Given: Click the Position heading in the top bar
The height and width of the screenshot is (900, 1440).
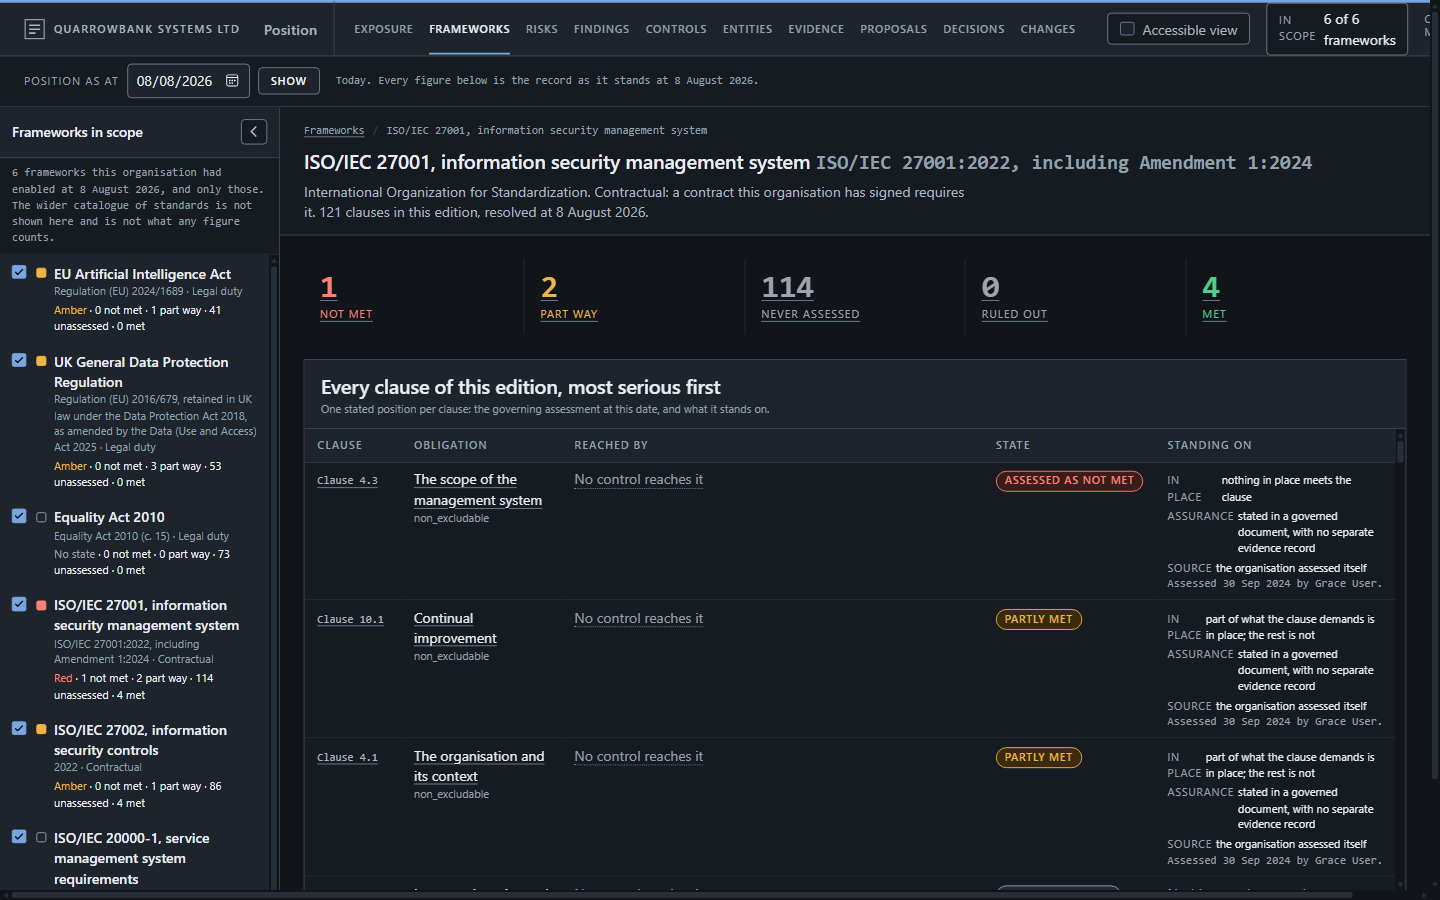Looking at the screenshot, I should pyautogui.click(x=290, y=30).
